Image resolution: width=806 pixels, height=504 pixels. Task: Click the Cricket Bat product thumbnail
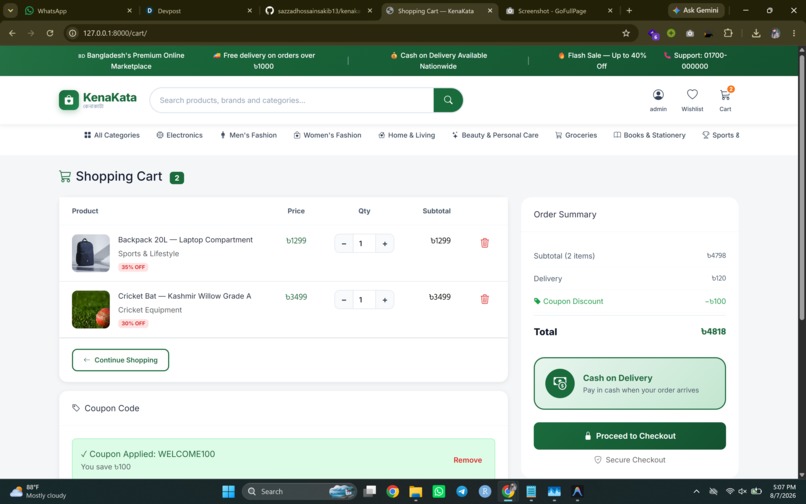click(90, 309)
